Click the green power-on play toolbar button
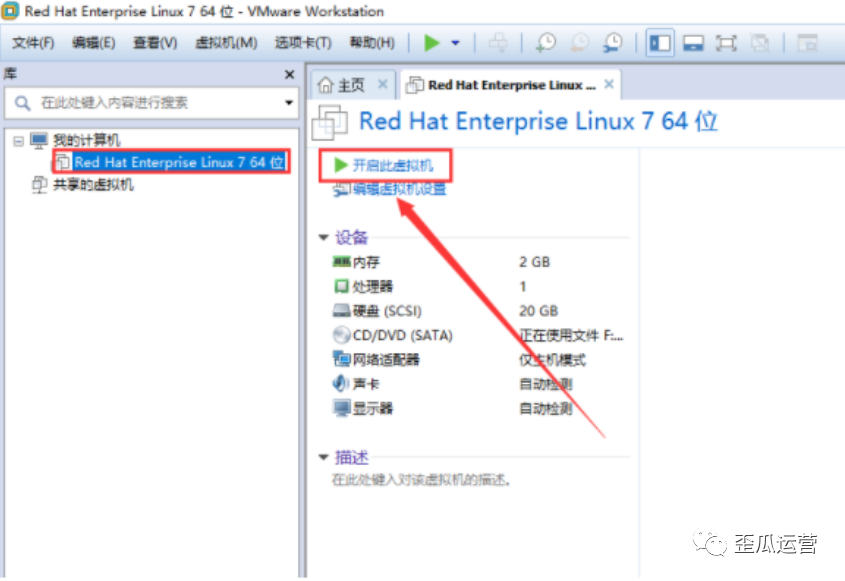Viewport: 845px width, 581px height. pos(432,43)
